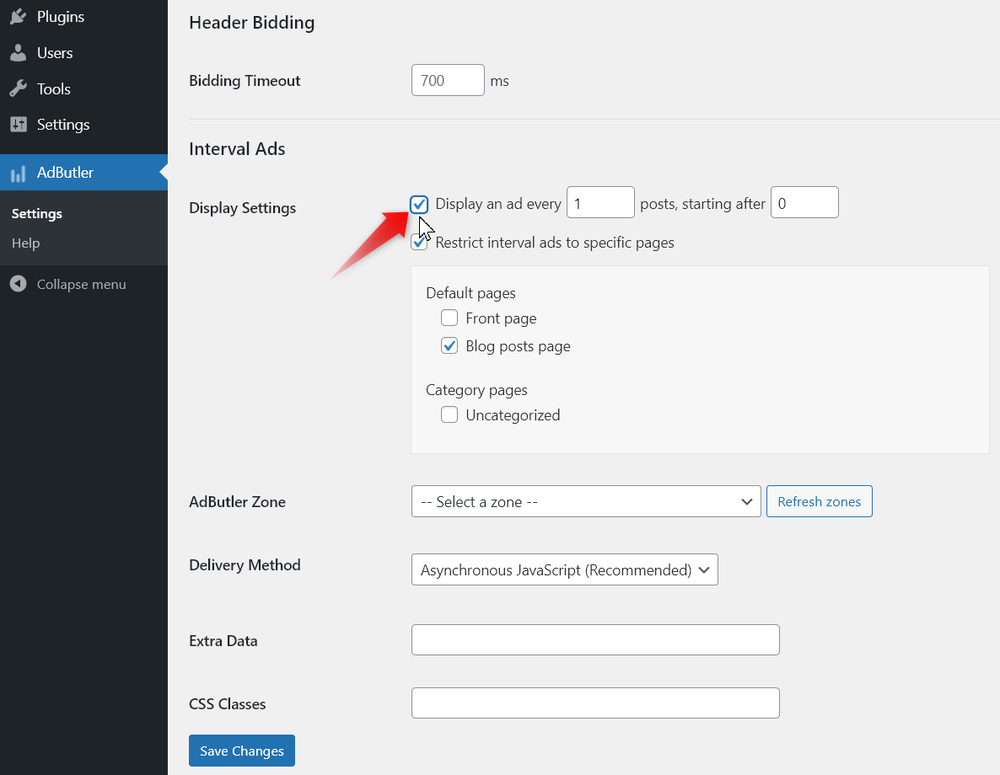Image resolution: width=1000 pixels, height=775 pixels.
Task: Open the WordPress Settings menu item
Action: coord(84,124)
